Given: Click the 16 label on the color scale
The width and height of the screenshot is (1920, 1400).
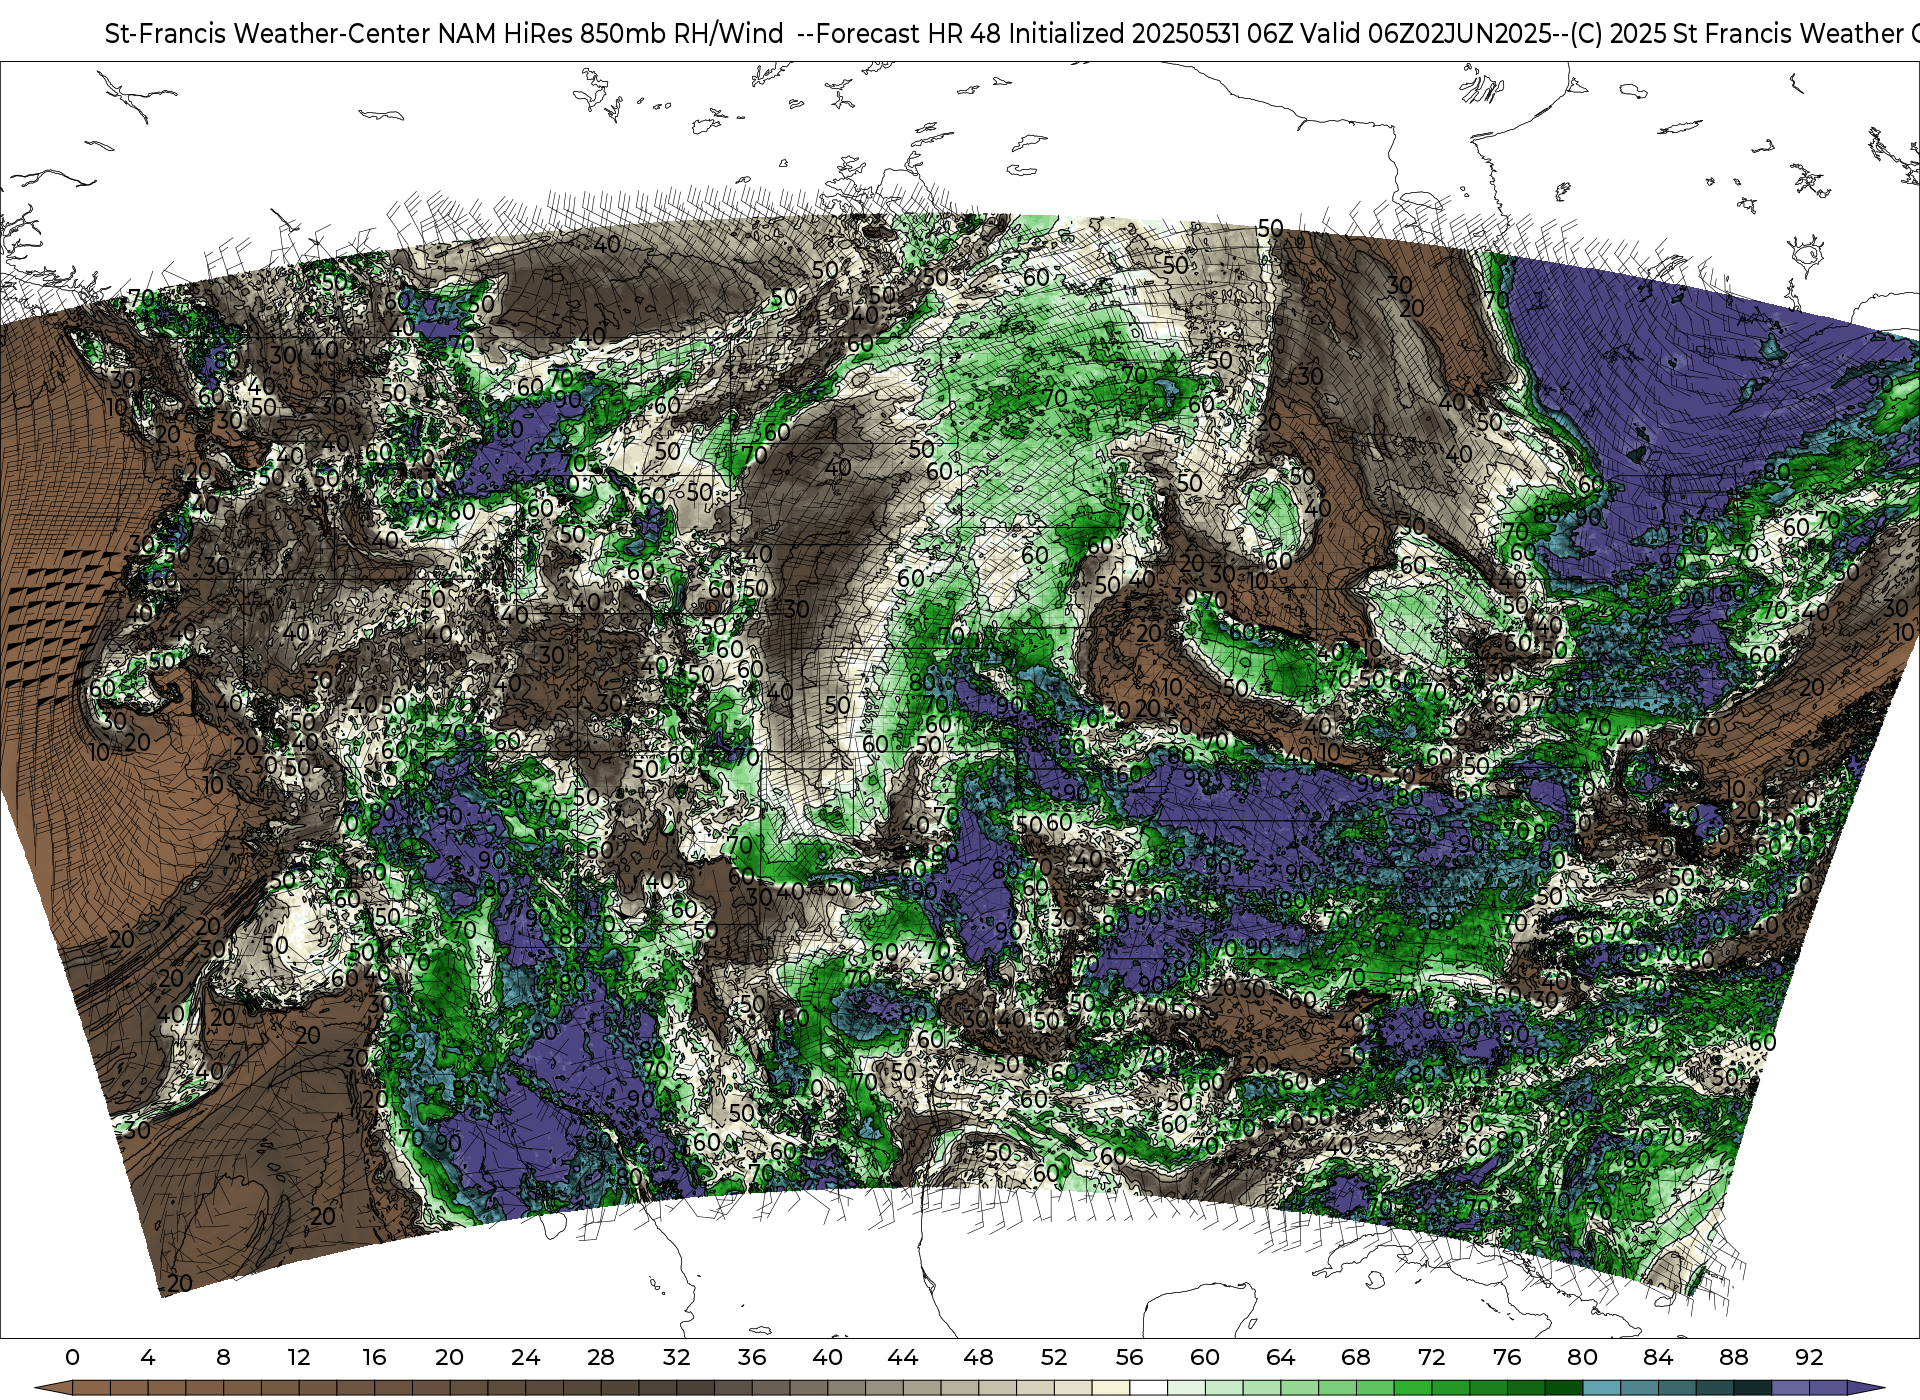Looking at the screenshot, I should coord(374,1358).
